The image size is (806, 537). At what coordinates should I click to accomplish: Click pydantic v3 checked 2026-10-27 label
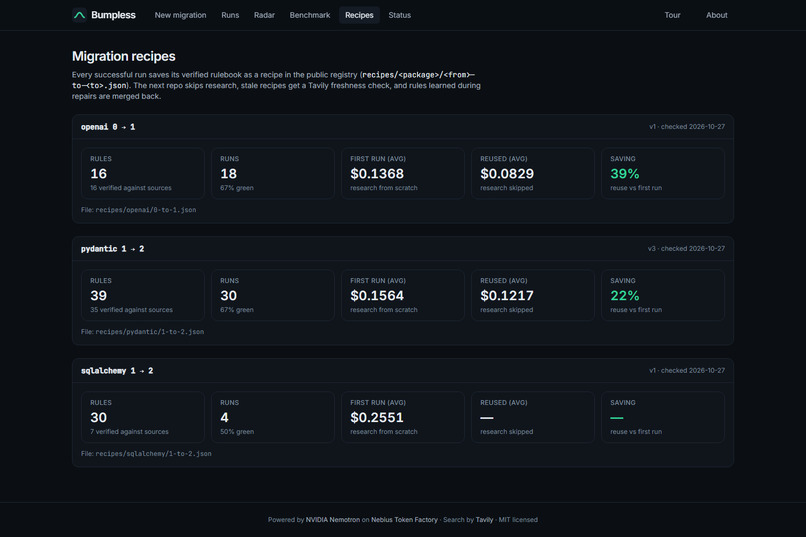point(686,248)
